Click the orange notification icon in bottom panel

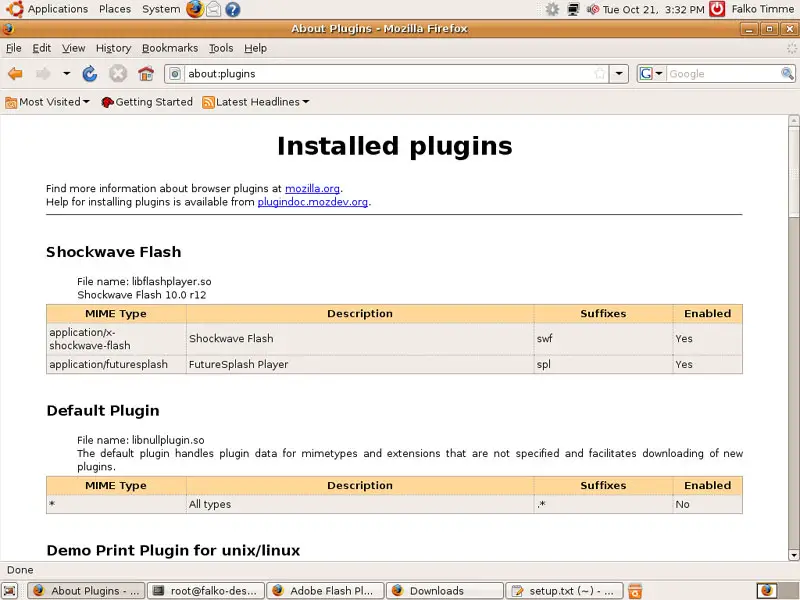click(x=635, y=591)
